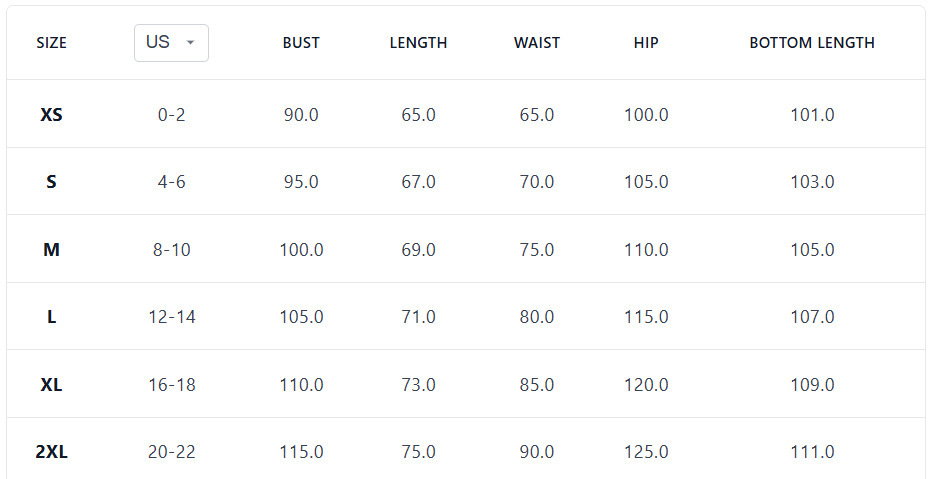Select the L size row label
The width and height of the screenshot is (936, 479).
[x=52, y=317]
